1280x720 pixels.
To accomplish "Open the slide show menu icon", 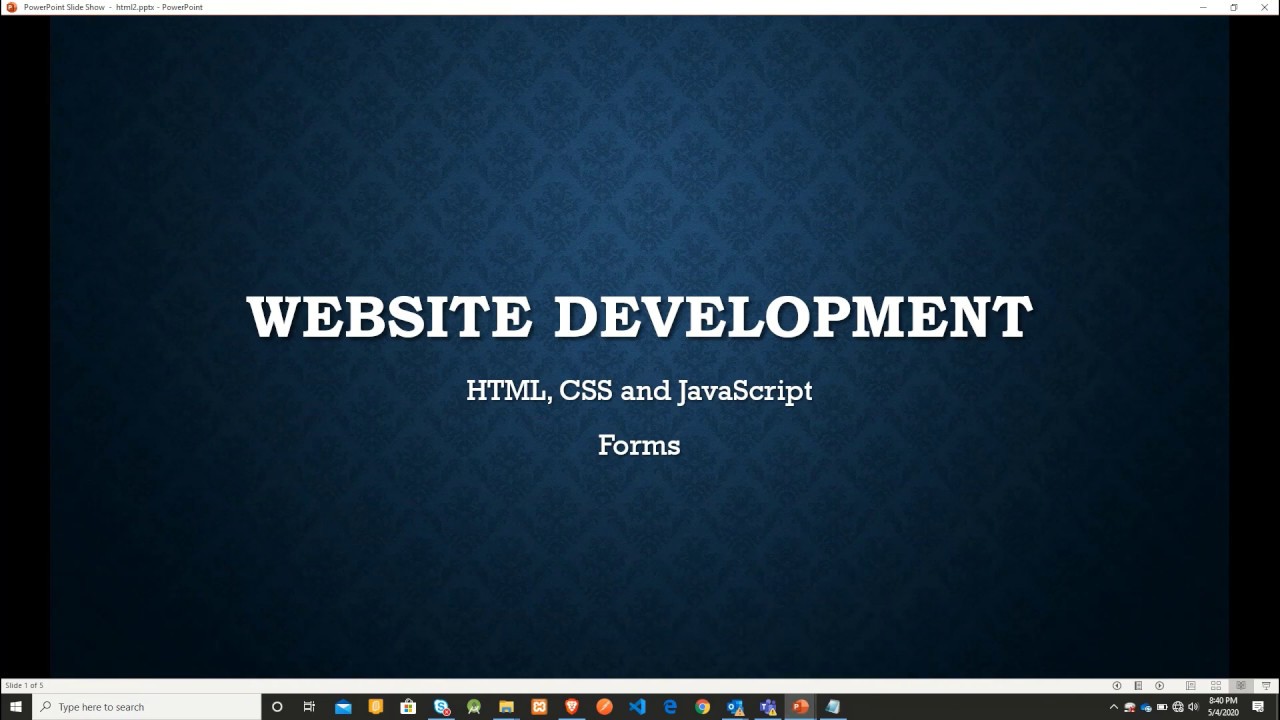I will pos(1138,685).
